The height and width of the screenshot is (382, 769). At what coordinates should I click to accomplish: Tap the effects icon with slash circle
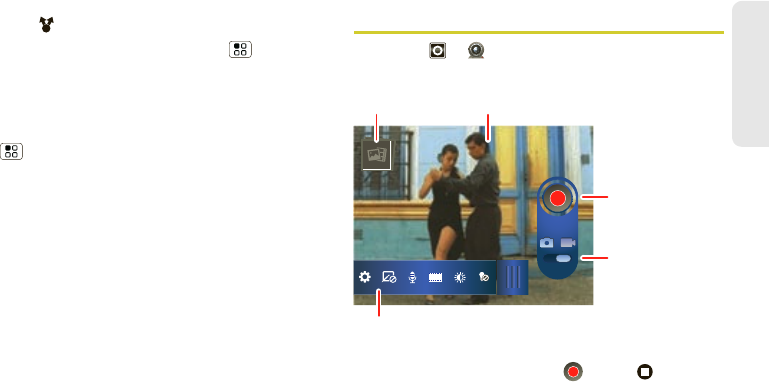coord(389,277)
